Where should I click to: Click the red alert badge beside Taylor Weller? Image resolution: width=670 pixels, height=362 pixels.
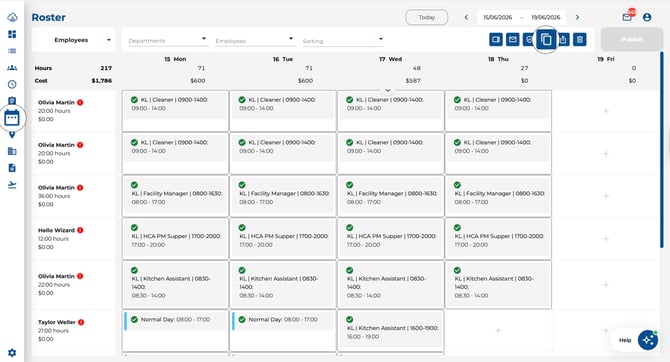click(81, 322)
